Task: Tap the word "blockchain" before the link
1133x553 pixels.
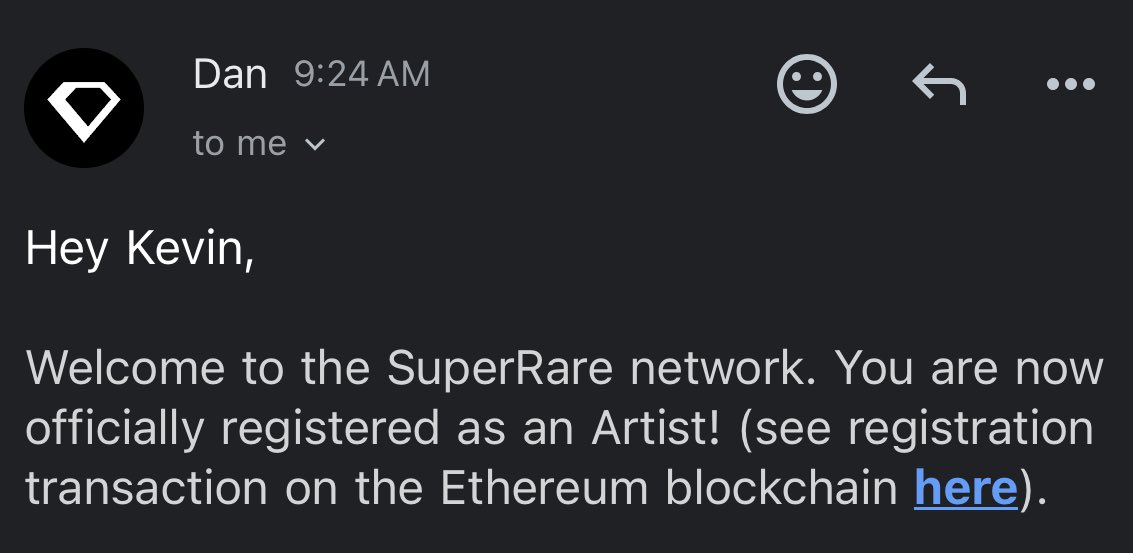Action: [781, 487]
